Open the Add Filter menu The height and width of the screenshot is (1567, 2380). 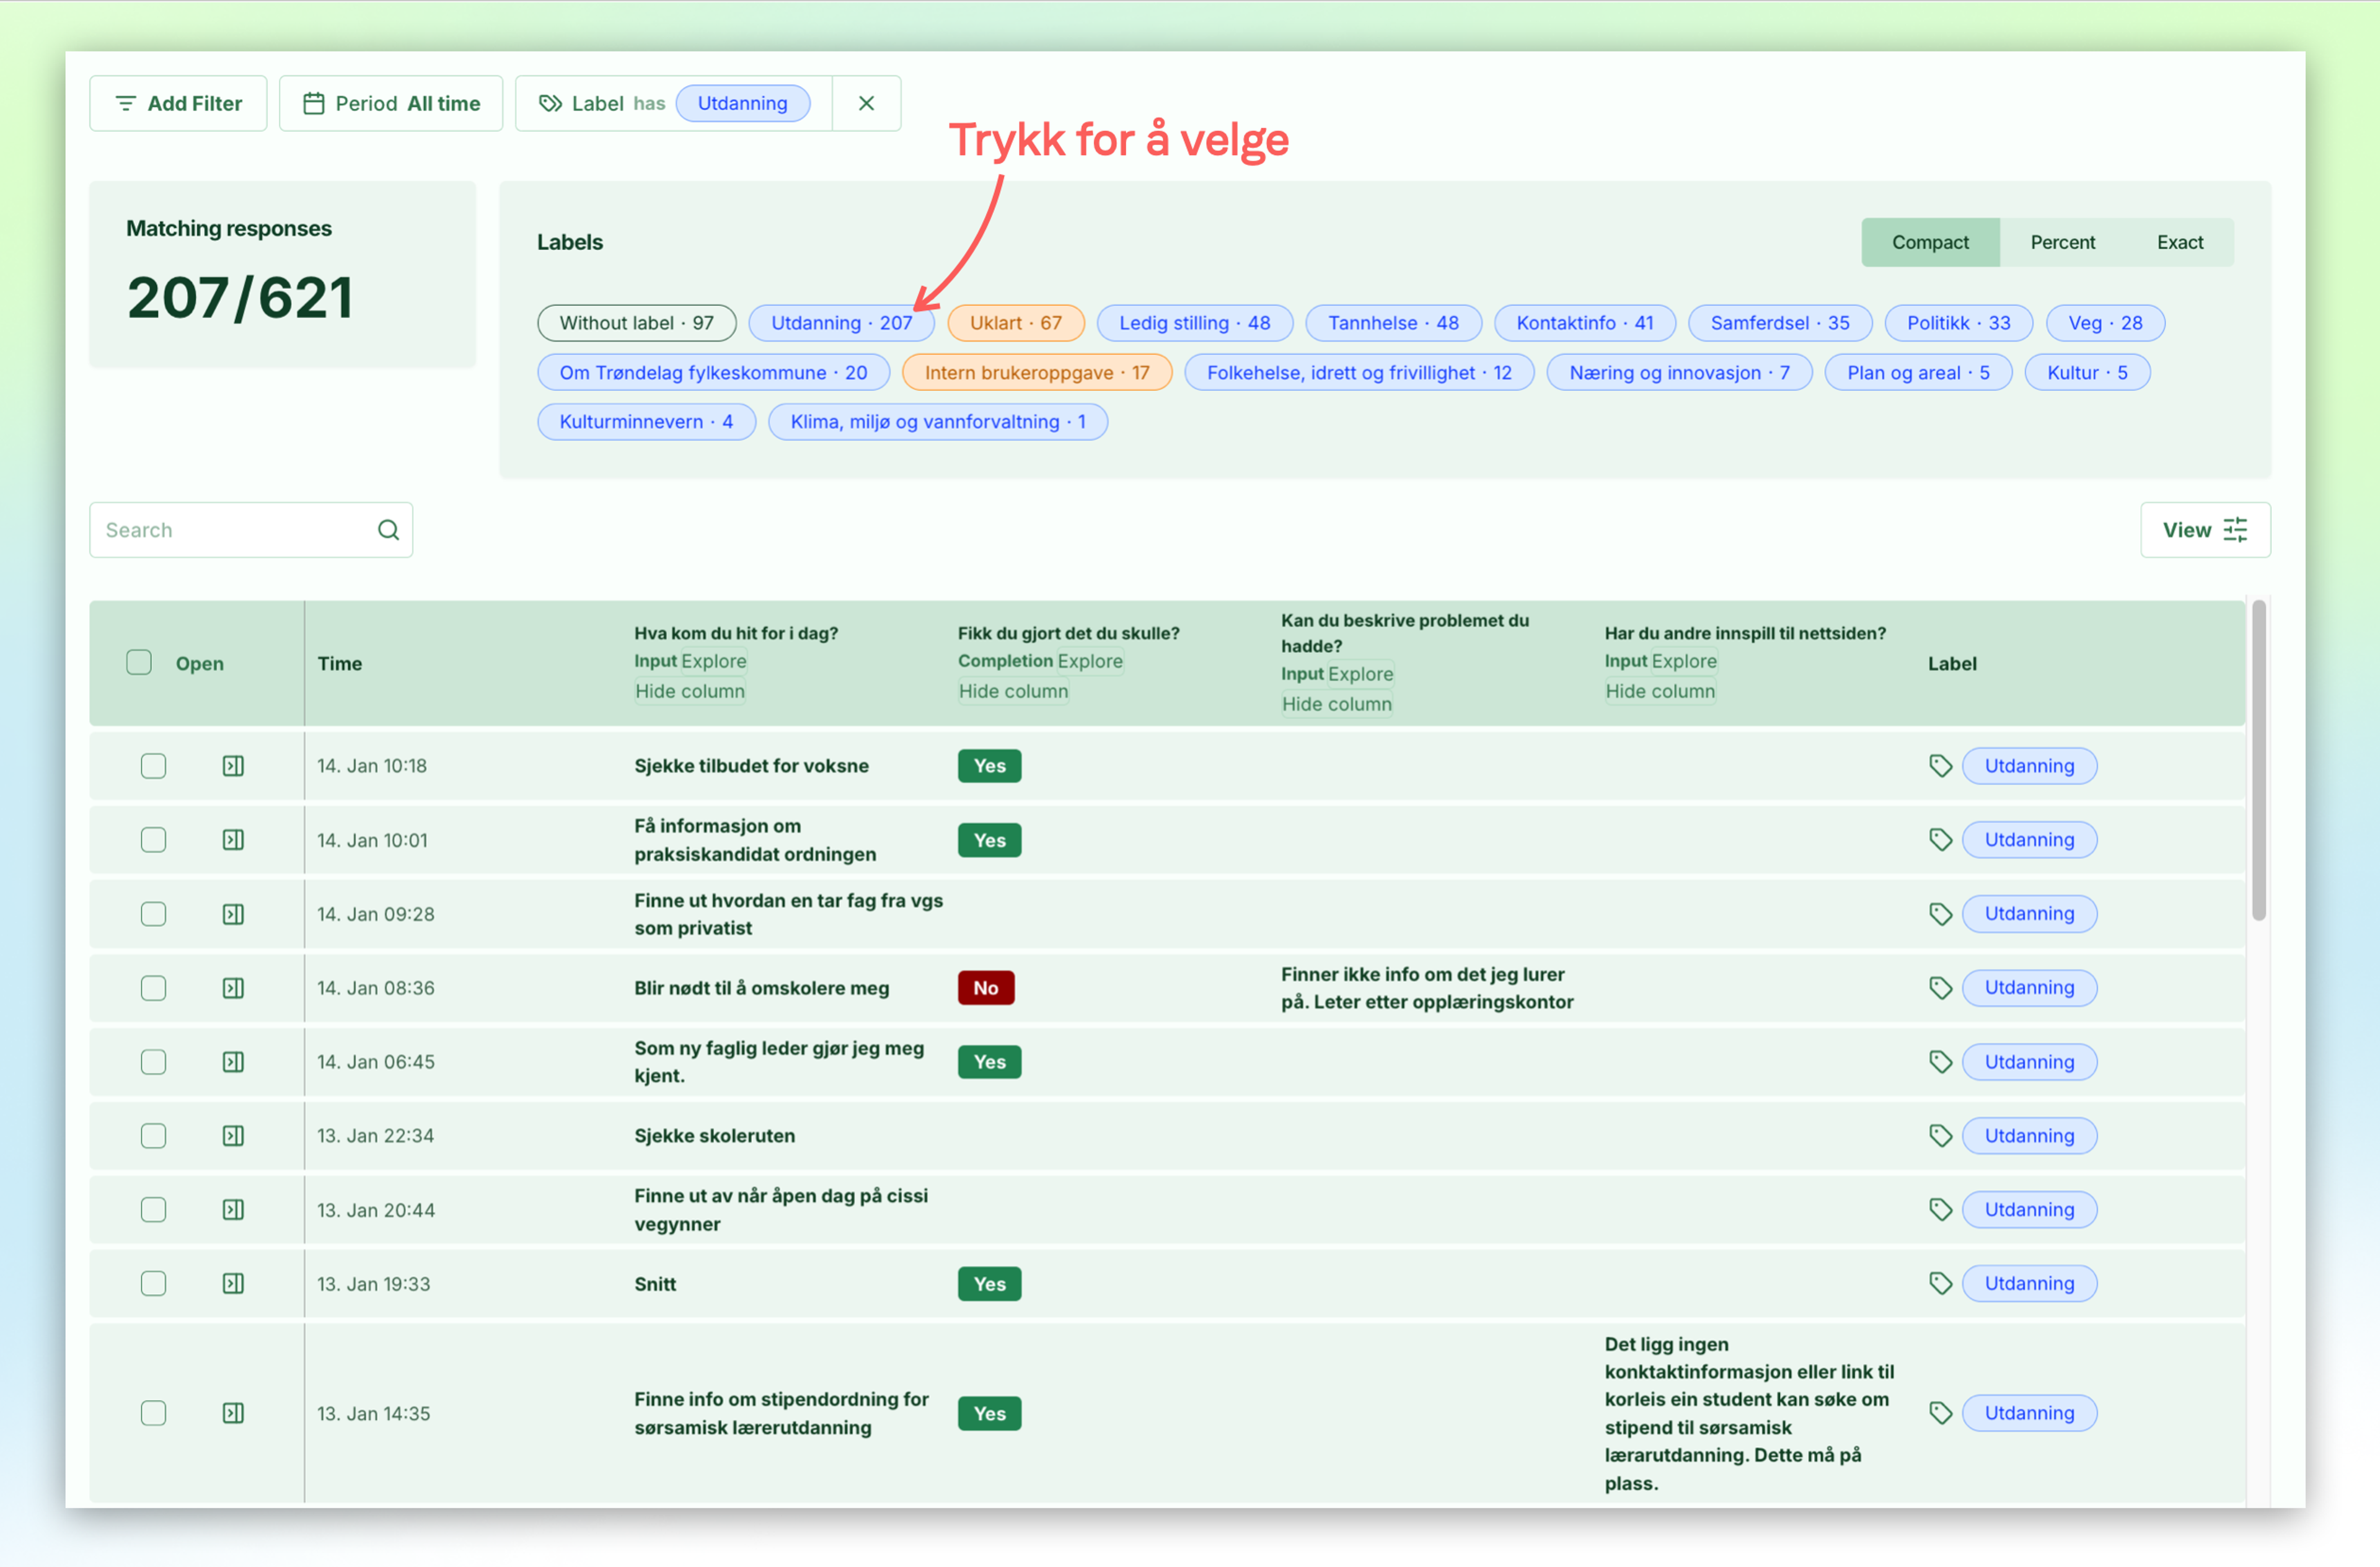click(x=178, y=103)
